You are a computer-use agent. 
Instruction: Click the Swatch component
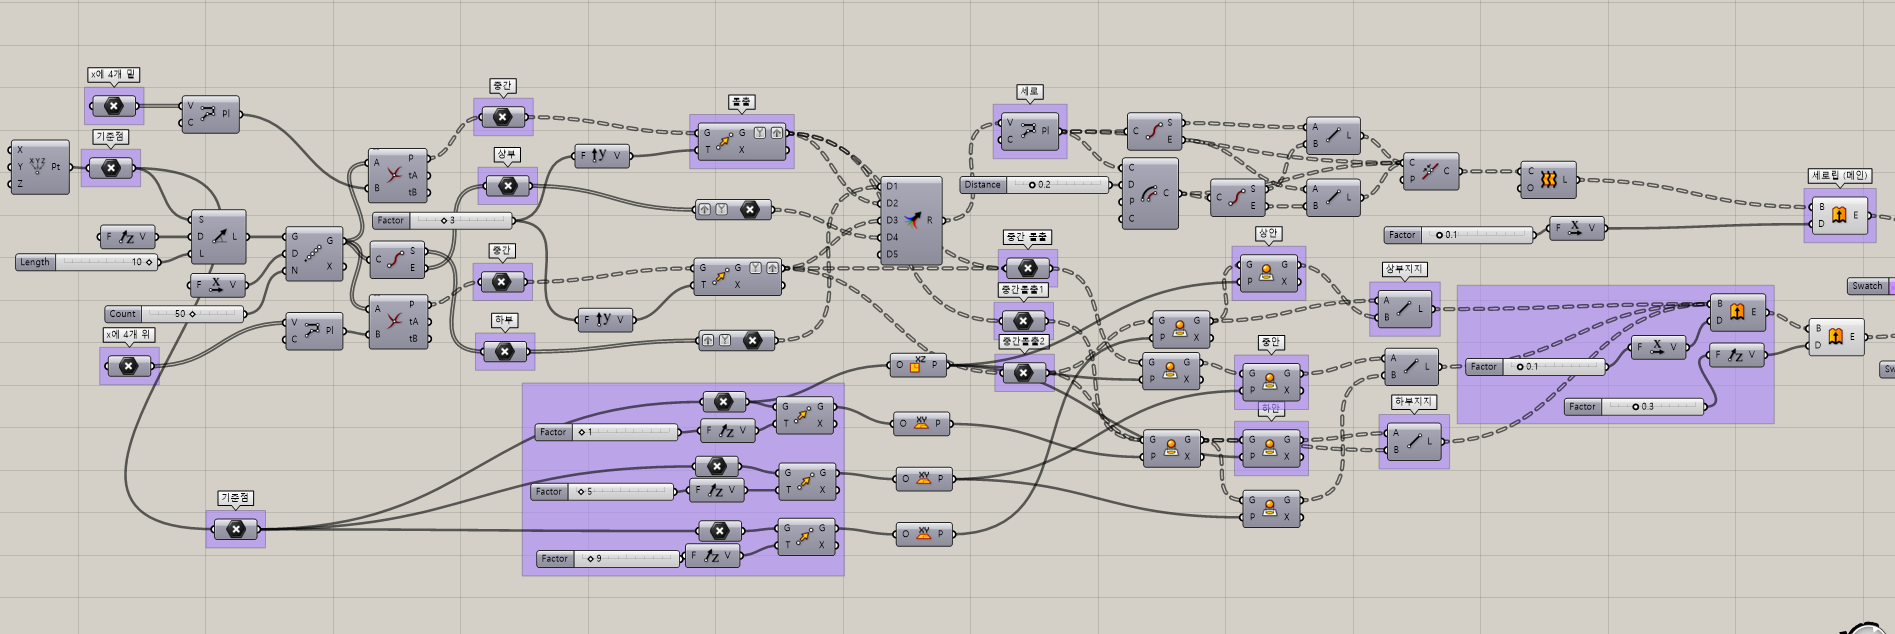coord(1870,286)
